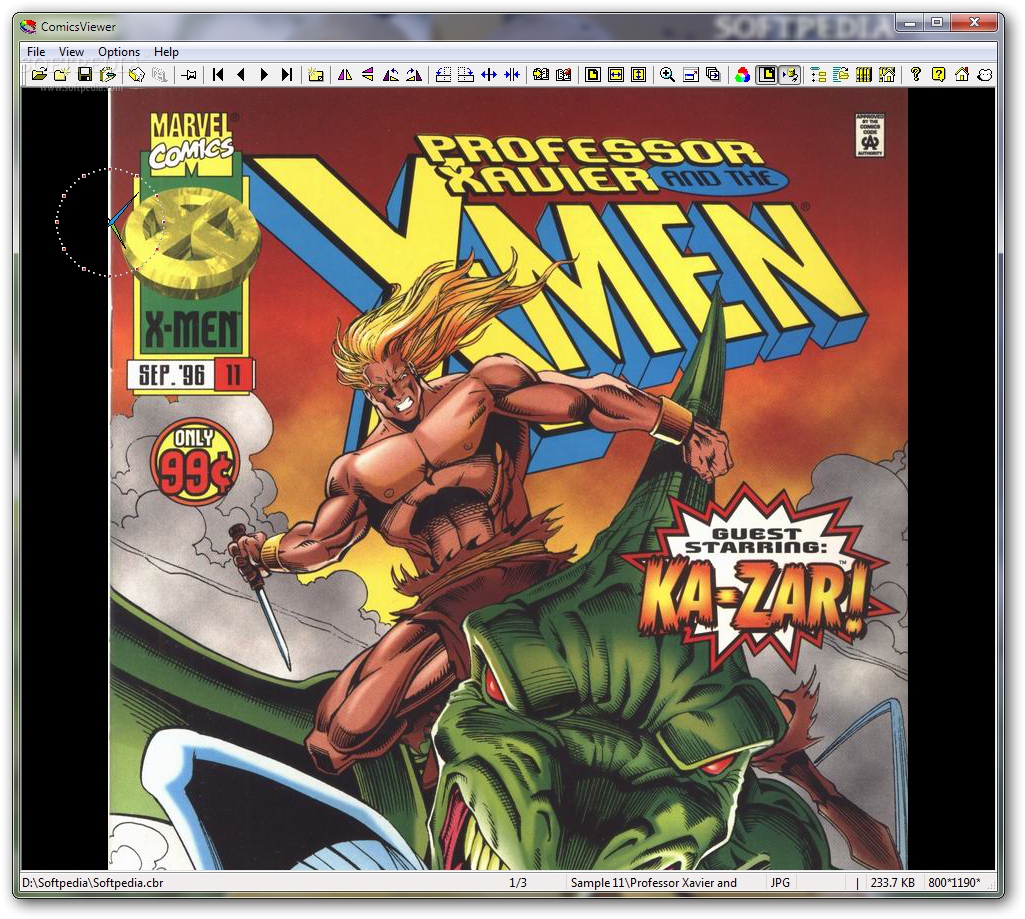Screen dimensions: 1025x919
Task: Go to the next page arrow
Action: tap(264, 75)
